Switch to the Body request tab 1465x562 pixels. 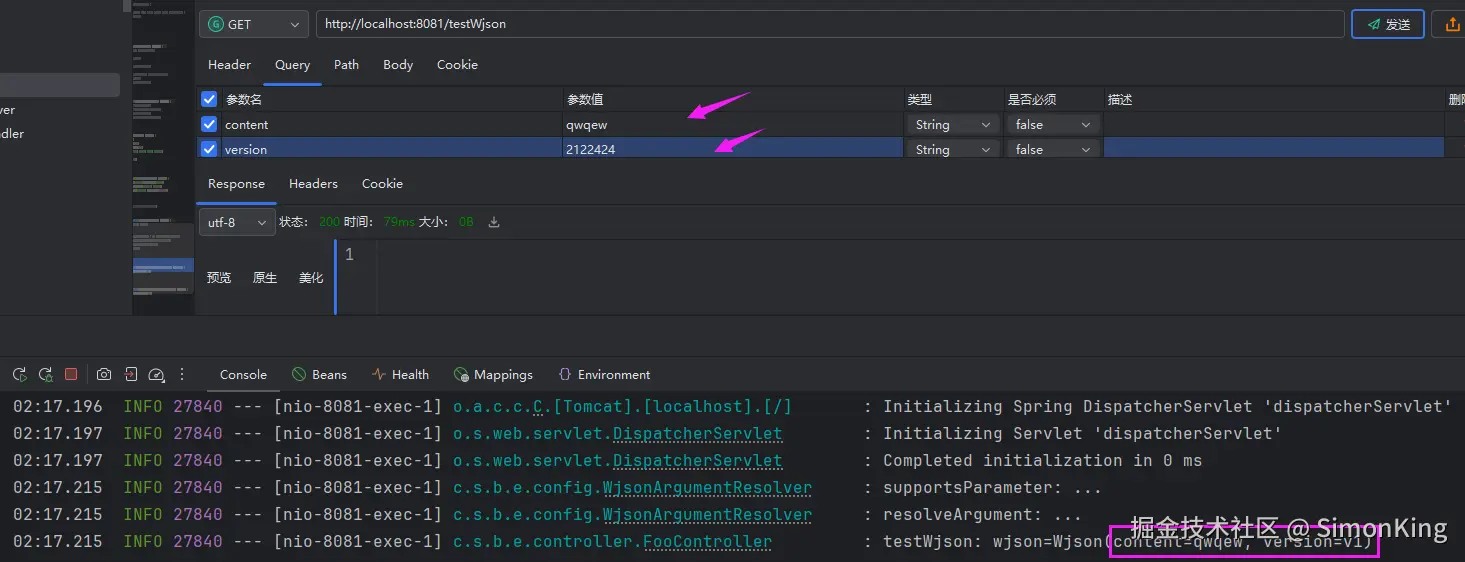click(398, 65)
